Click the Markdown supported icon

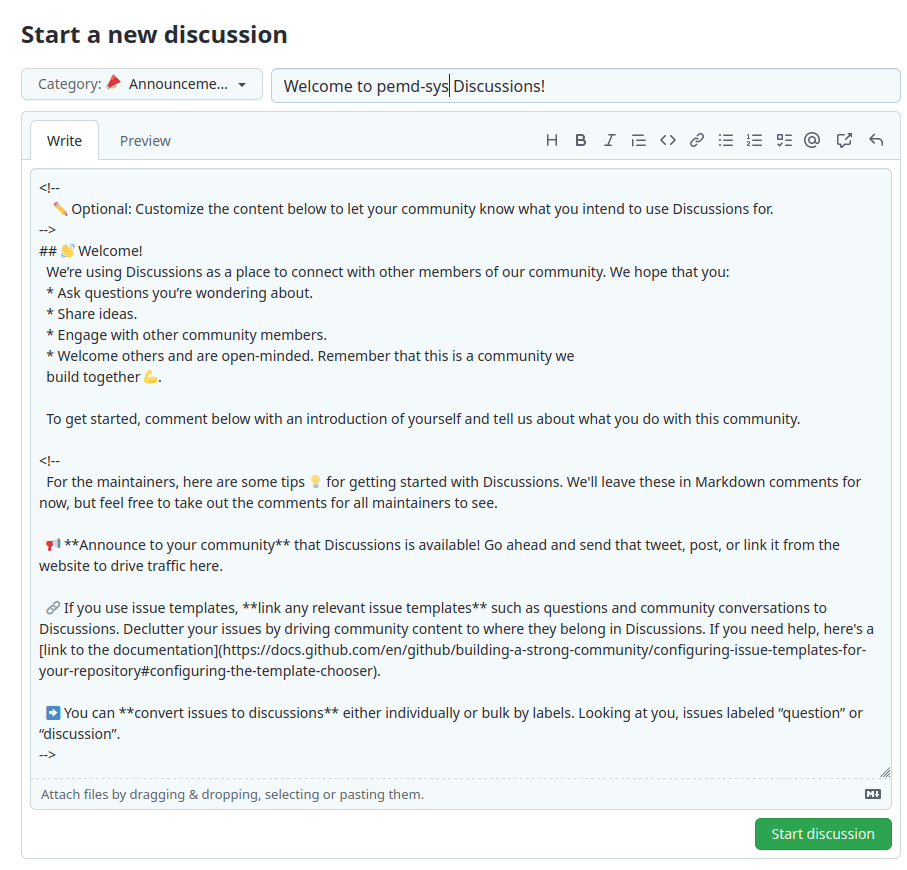coord(872,795)
